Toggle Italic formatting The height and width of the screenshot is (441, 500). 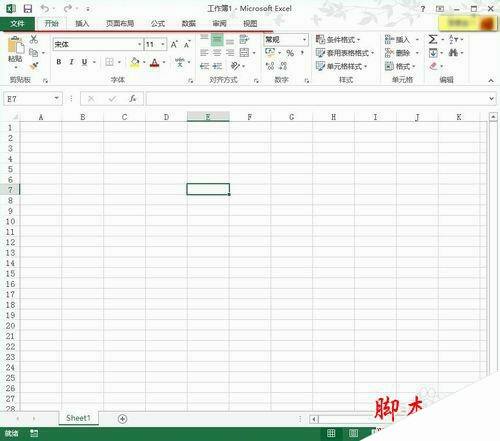coord(71,62)
